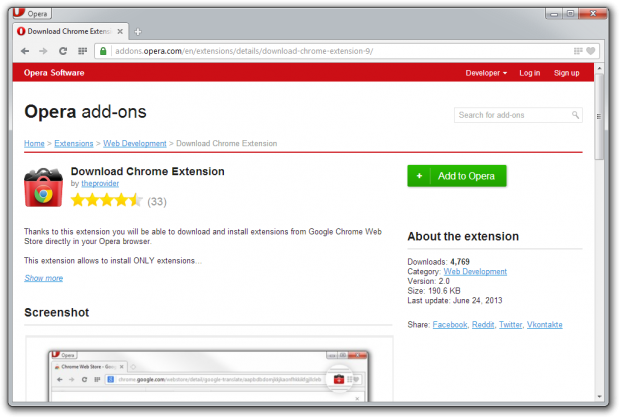This screenshot has width=620, height=418.
Task: Open the Opera menu button
Action: coord(32,13)
